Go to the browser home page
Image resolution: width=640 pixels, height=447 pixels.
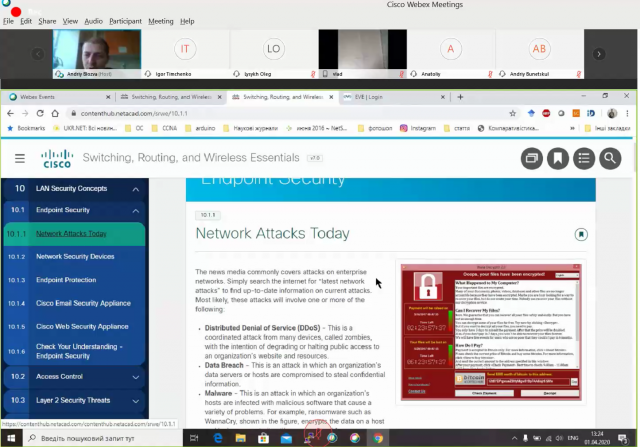click(55, 113)
